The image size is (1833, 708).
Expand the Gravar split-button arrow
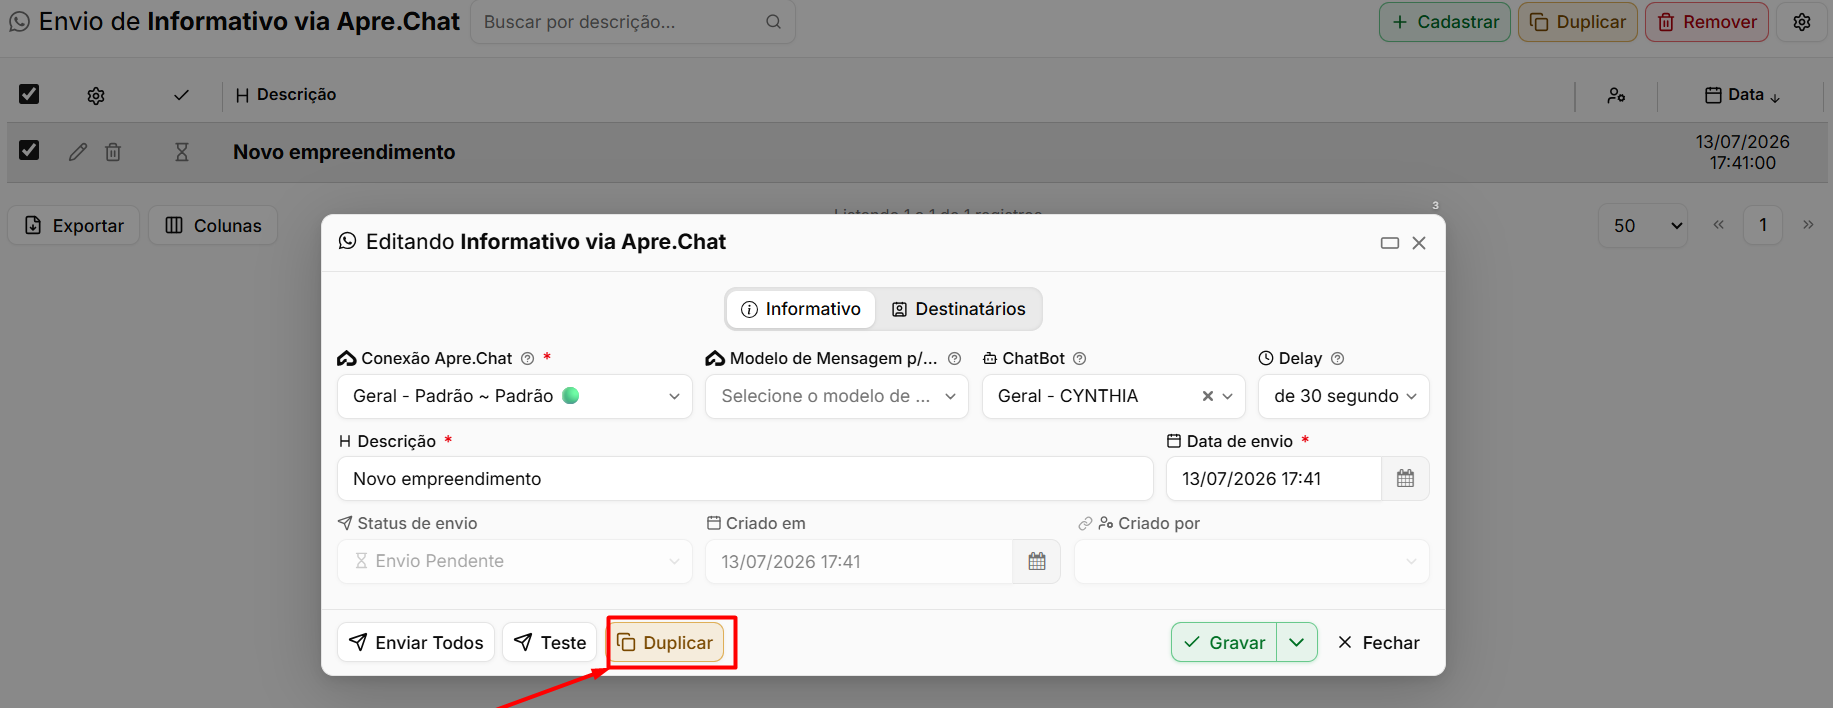click(x=1297, y=642)
